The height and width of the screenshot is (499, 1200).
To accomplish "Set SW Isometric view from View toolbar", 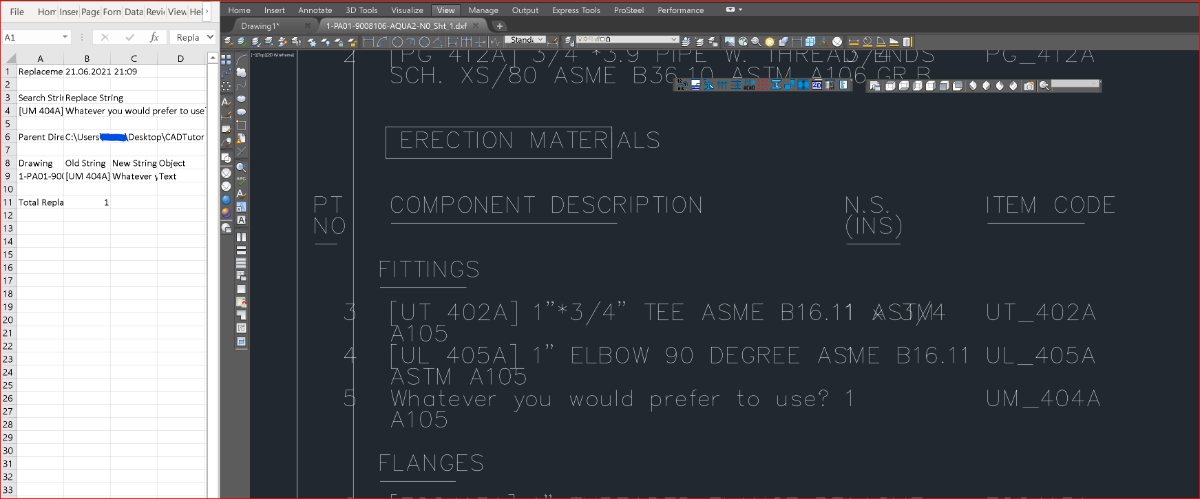I will tap(972, 87).
